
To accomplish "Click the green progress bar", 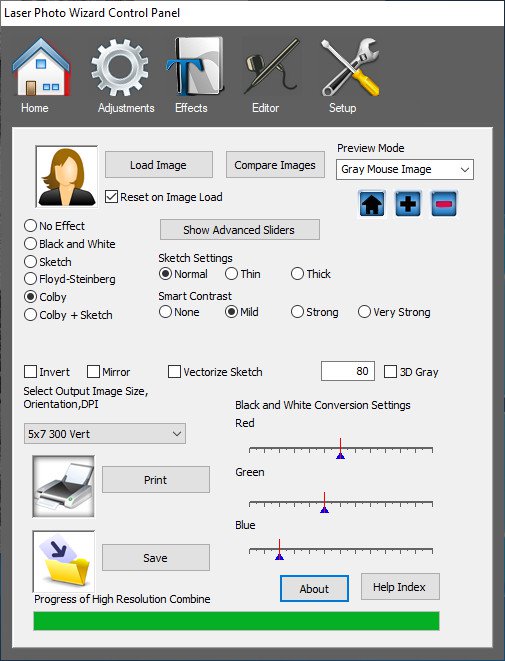I will pos(236,621).
